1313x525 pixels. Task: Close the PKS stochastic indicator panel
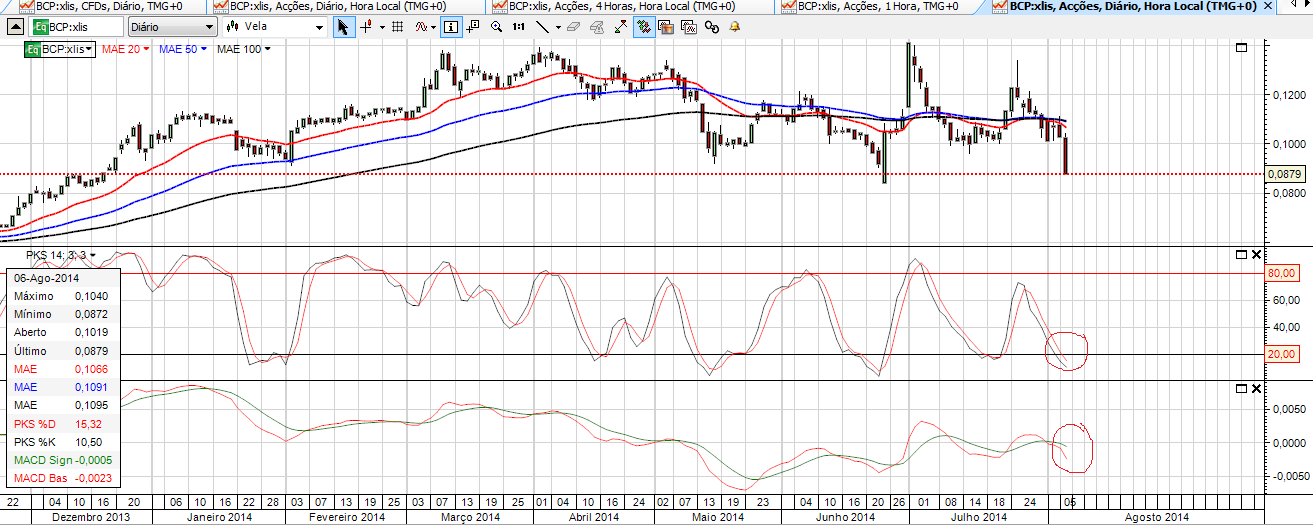pyautogui.click(x=1257, y=255)
